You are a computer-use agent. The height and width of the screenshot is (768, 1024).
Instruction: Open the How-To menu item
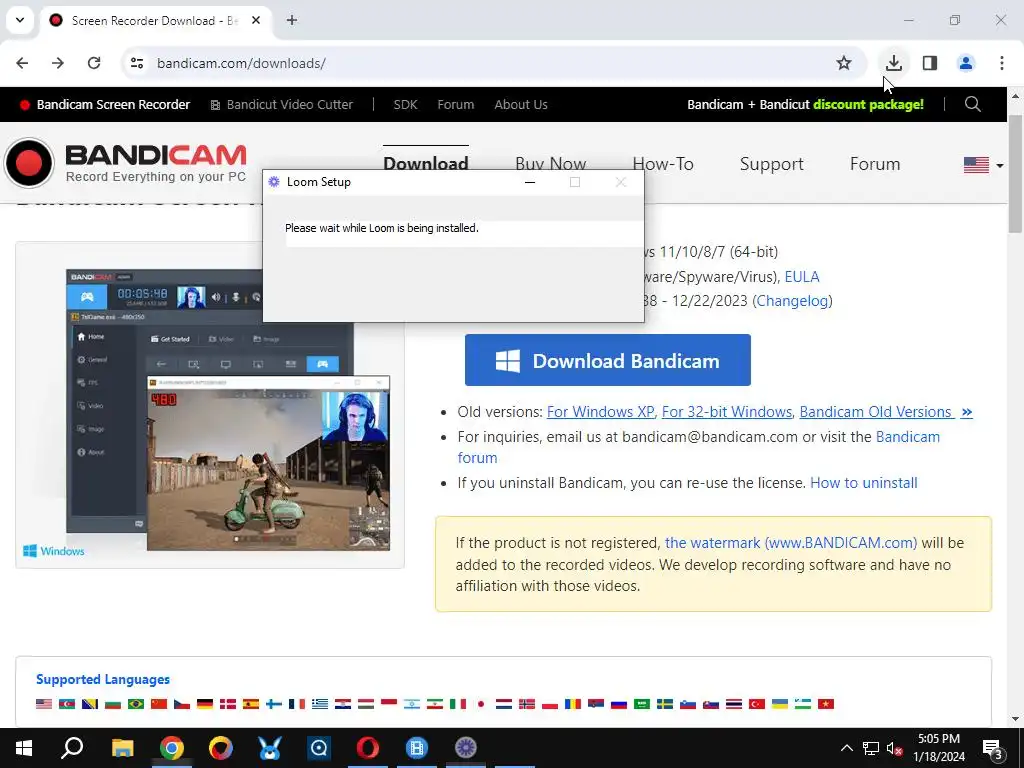pyautogui.click(x=663, y=163)
